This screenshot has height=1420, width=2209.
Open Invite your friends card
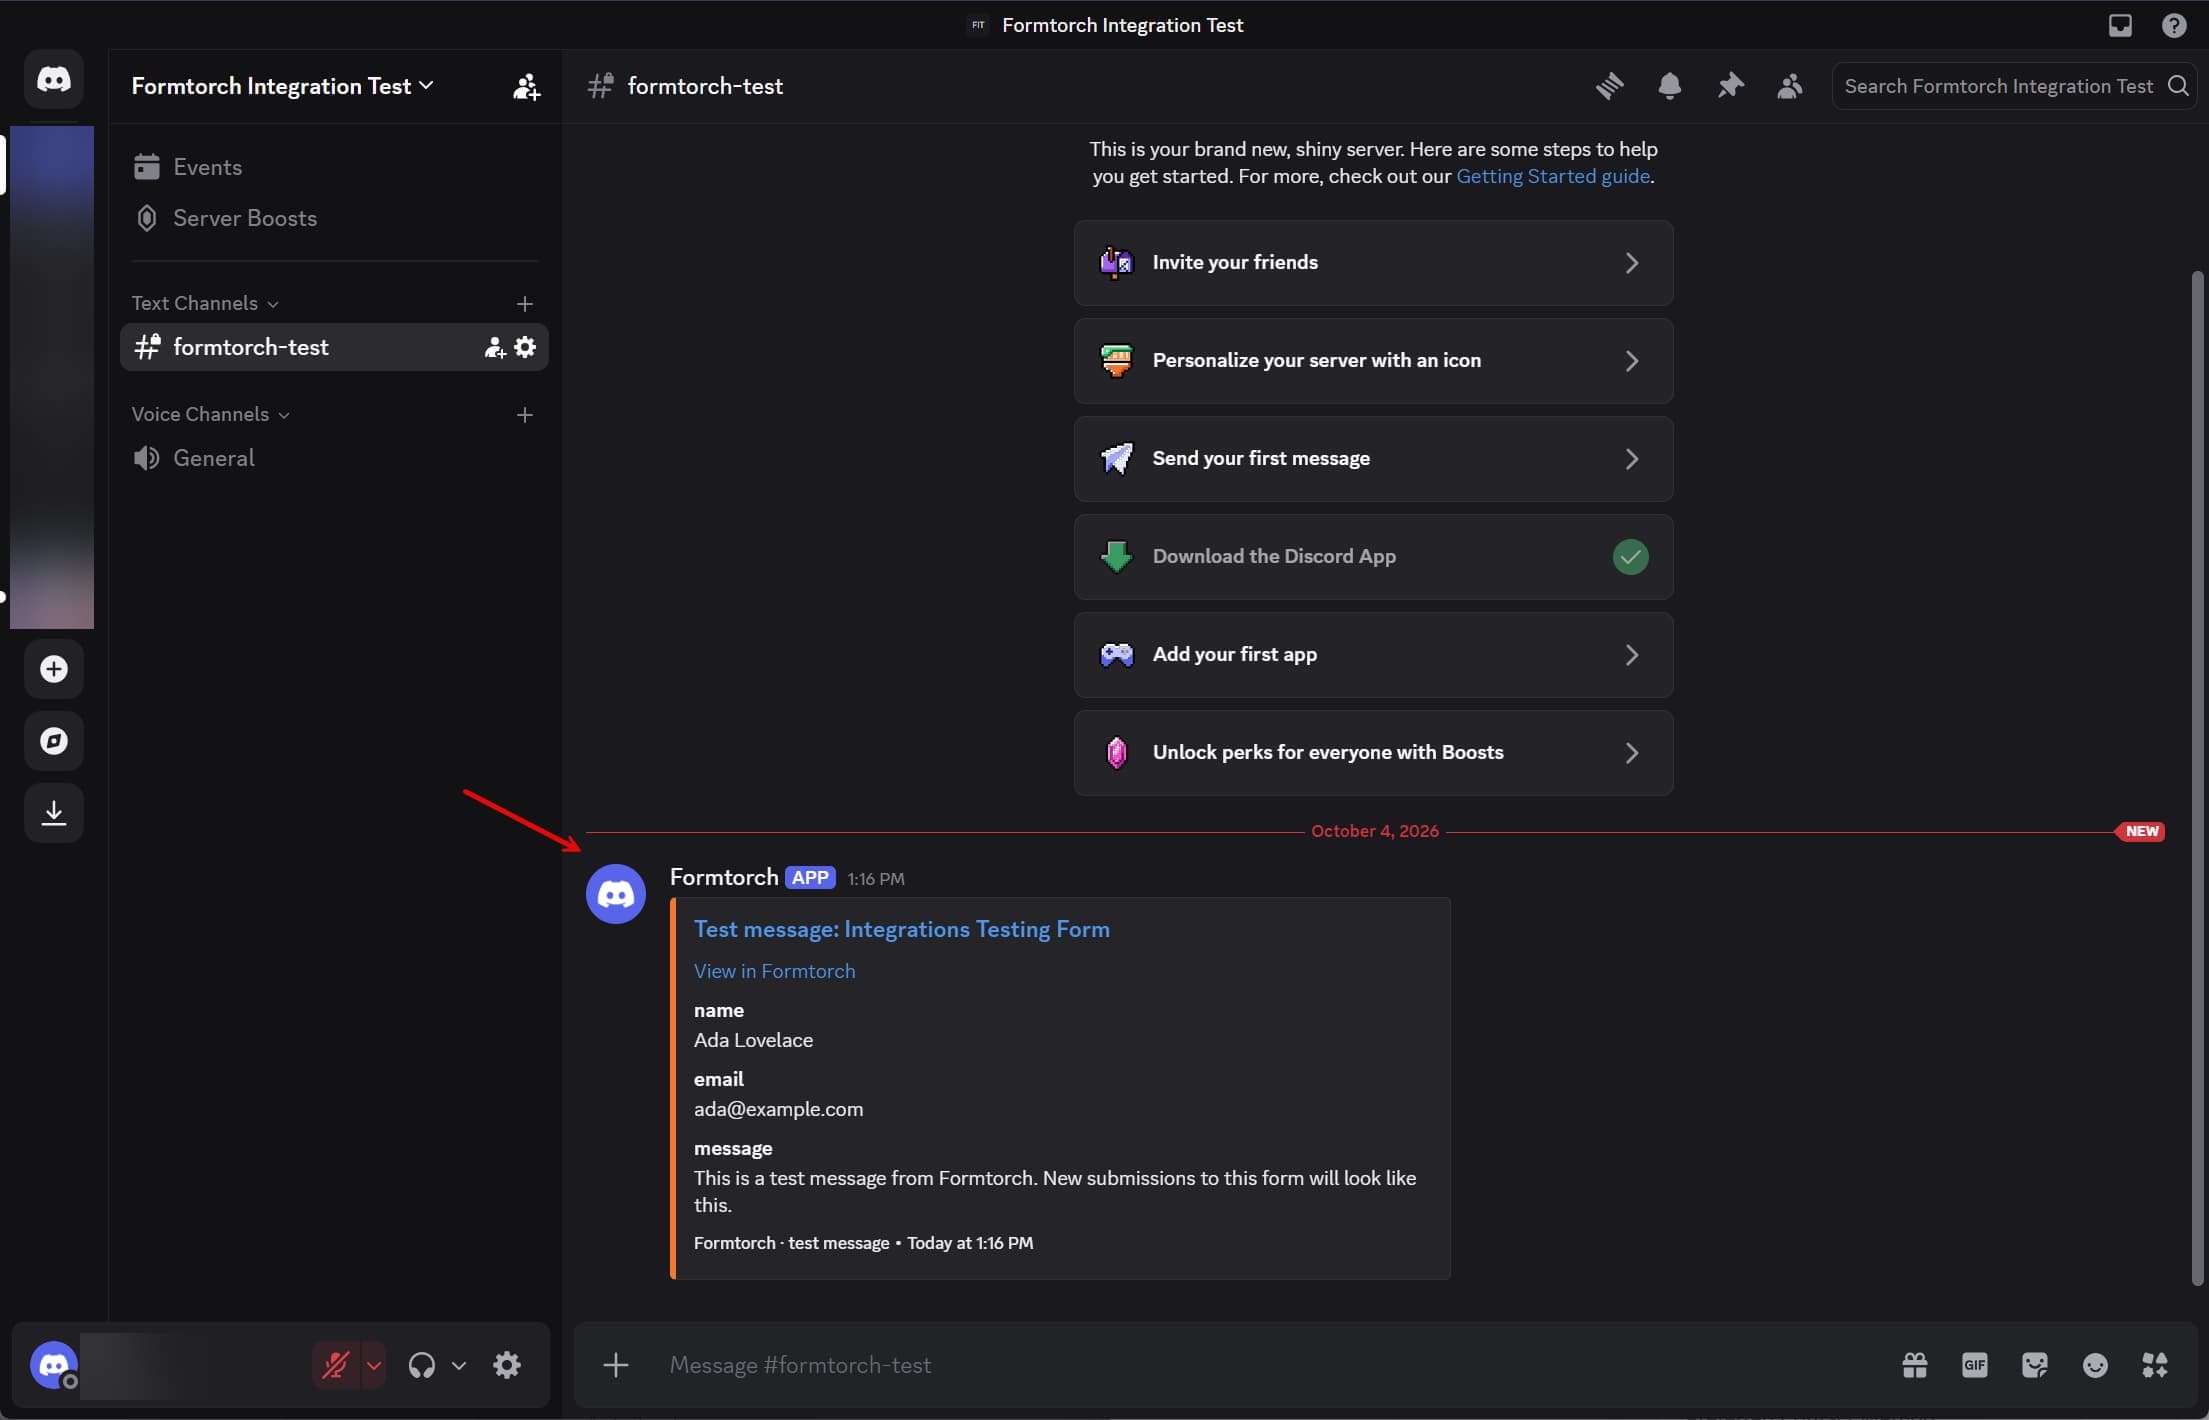click(1373, 263)
